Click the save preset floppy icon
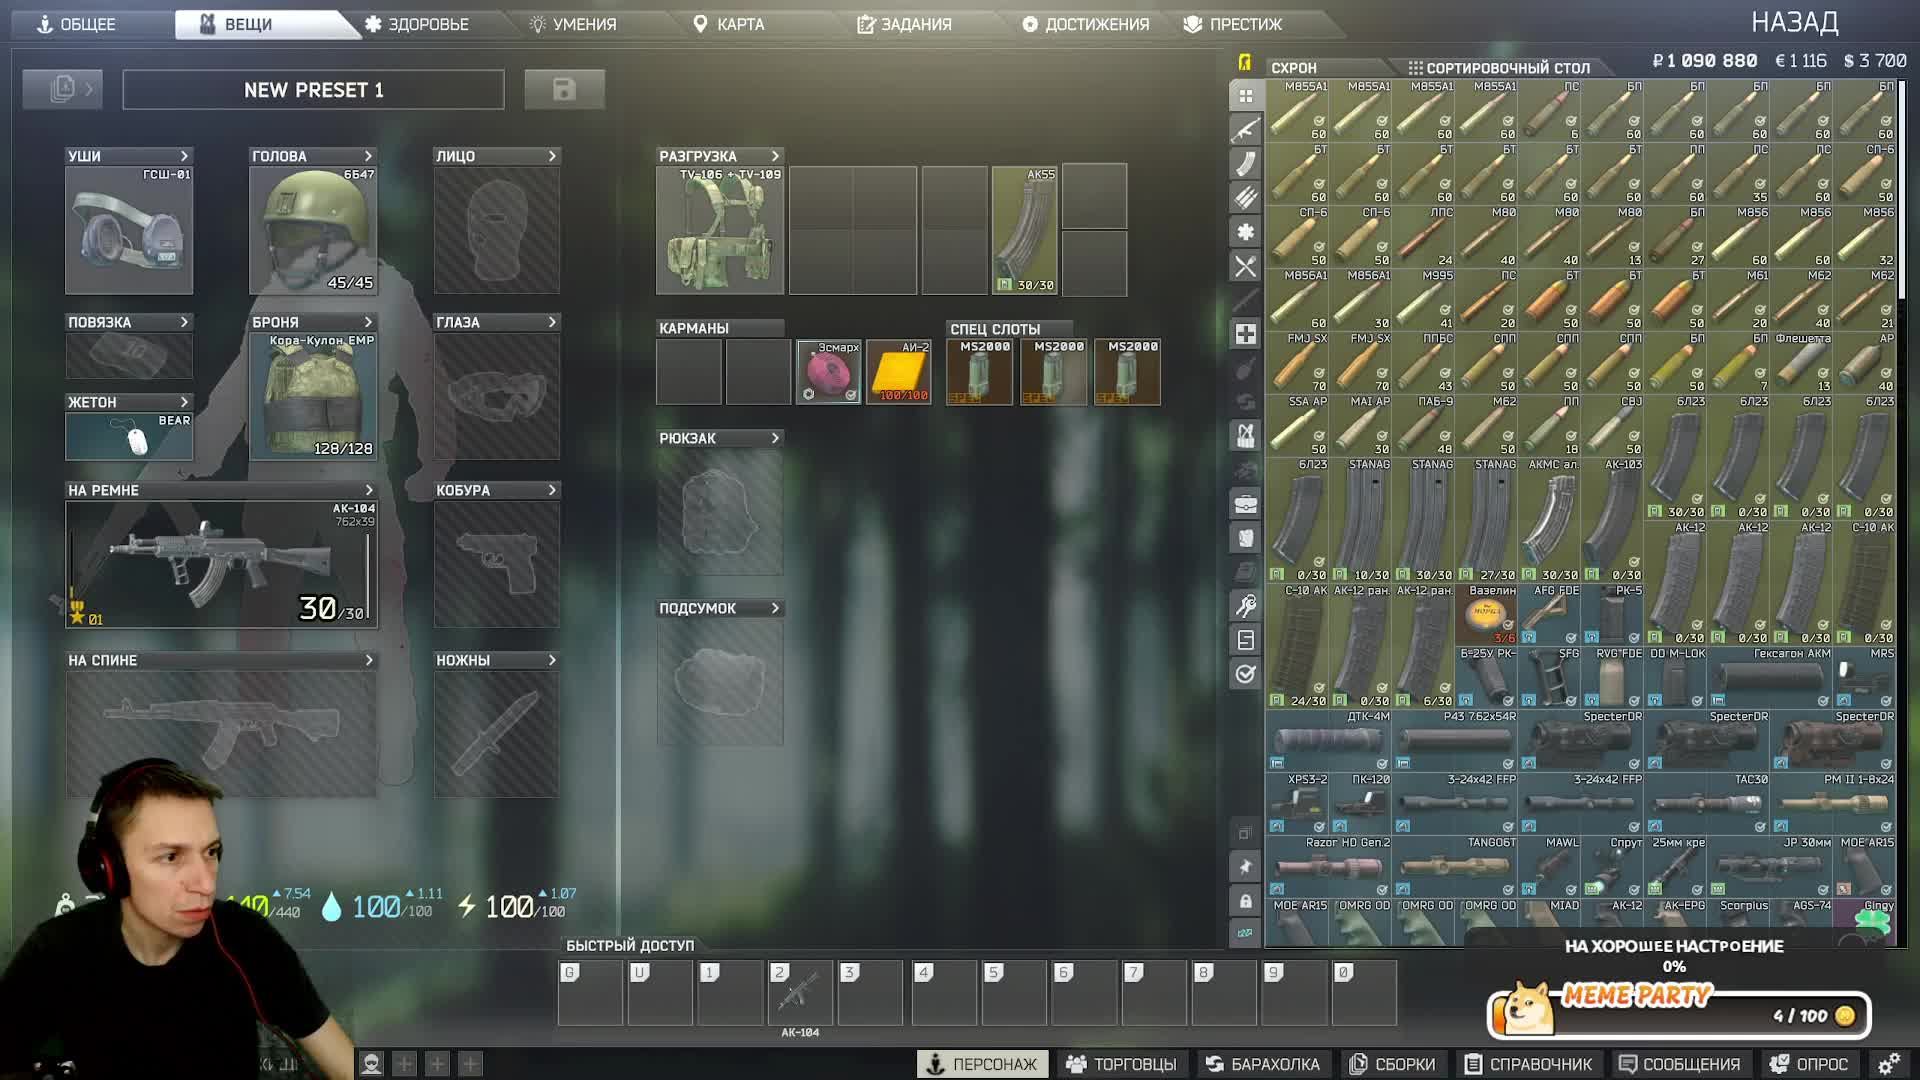 (x=564, y=90)
